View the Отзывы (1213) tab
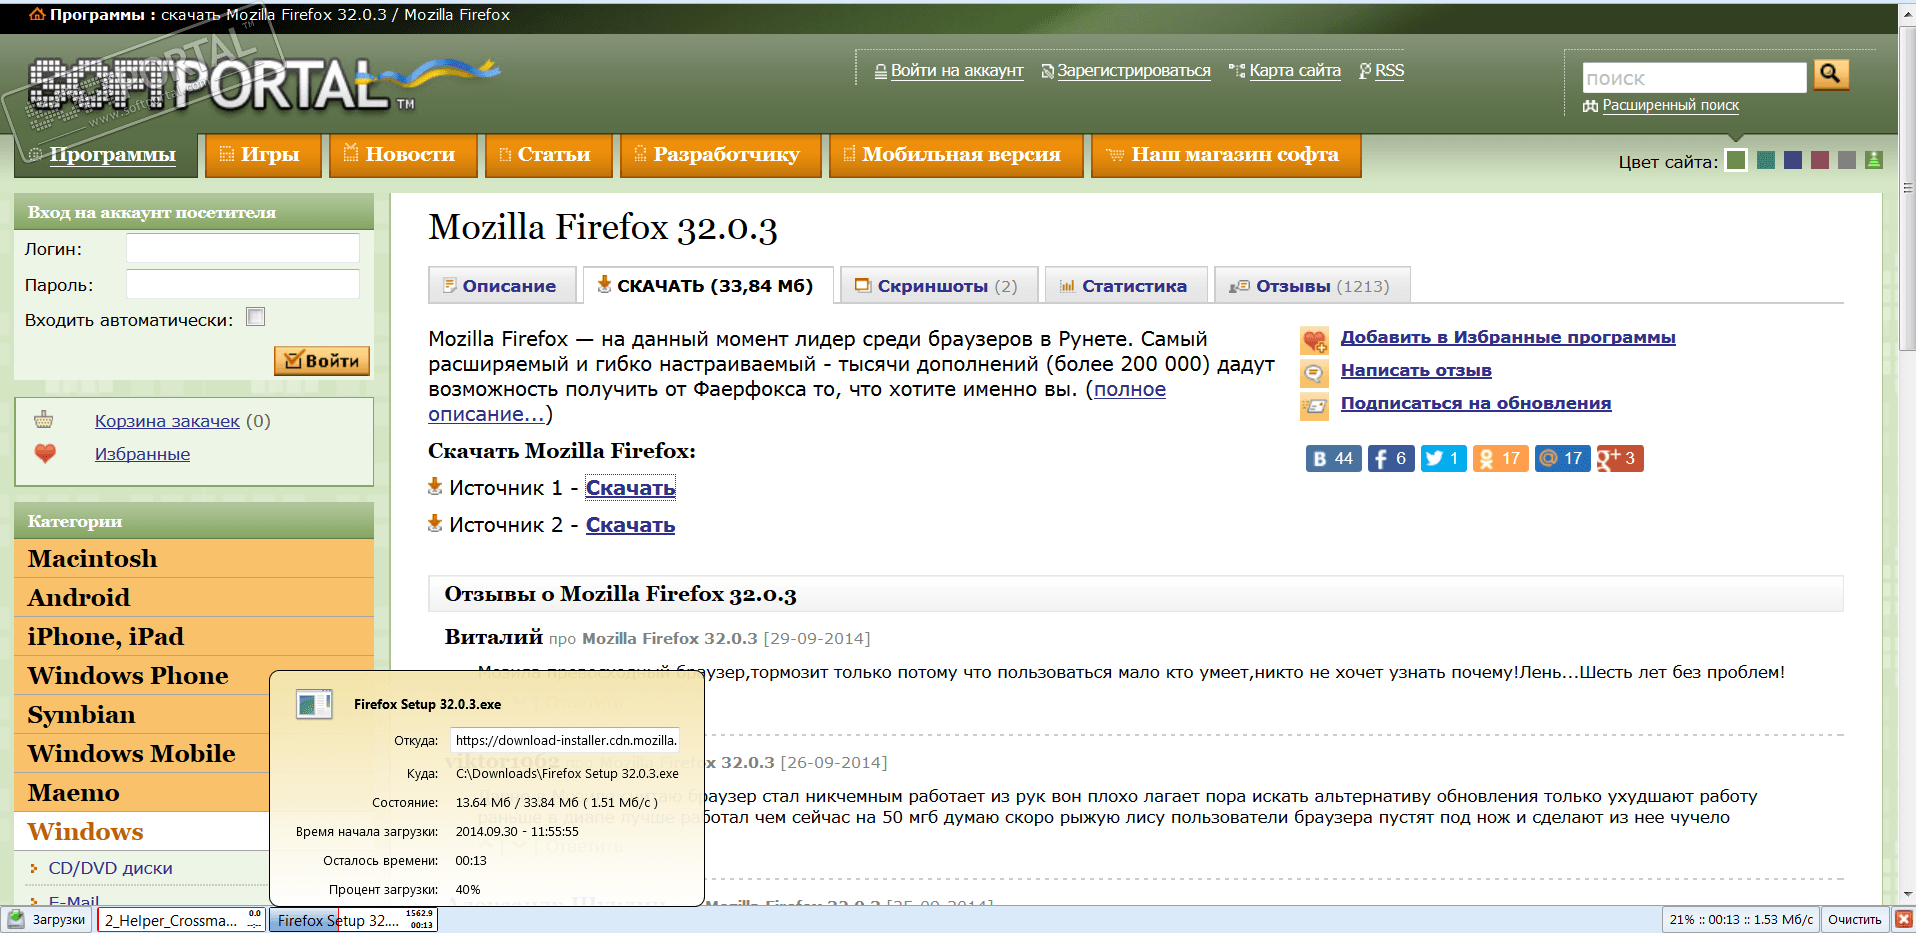The width and height of the screenshot is (1916, 933). (1312, 285)
